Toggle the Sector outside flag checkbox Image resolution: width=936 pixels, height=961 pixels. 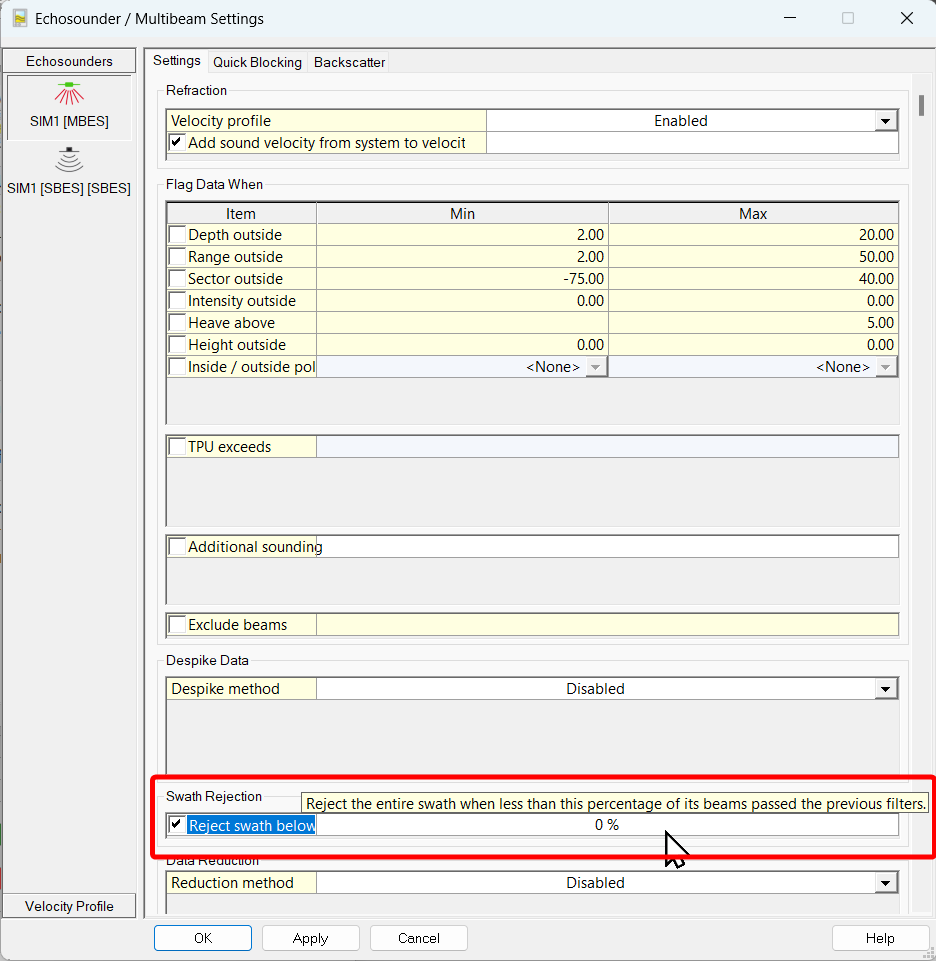coord(177,279)
